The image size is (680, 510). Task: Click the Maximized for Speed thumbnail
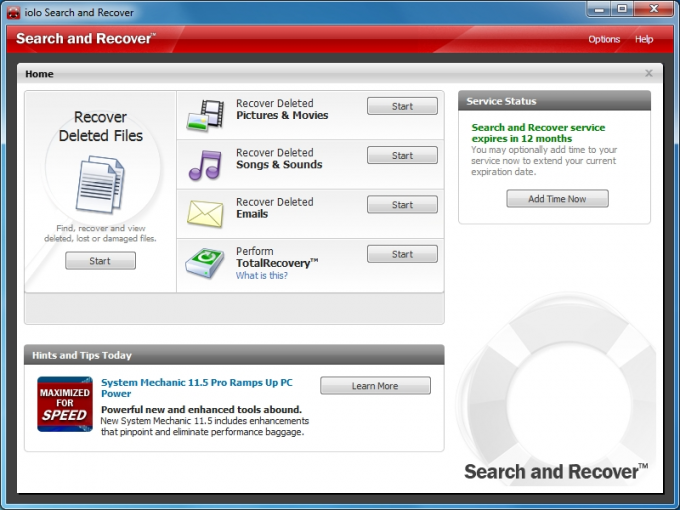[x=65, y=404]
